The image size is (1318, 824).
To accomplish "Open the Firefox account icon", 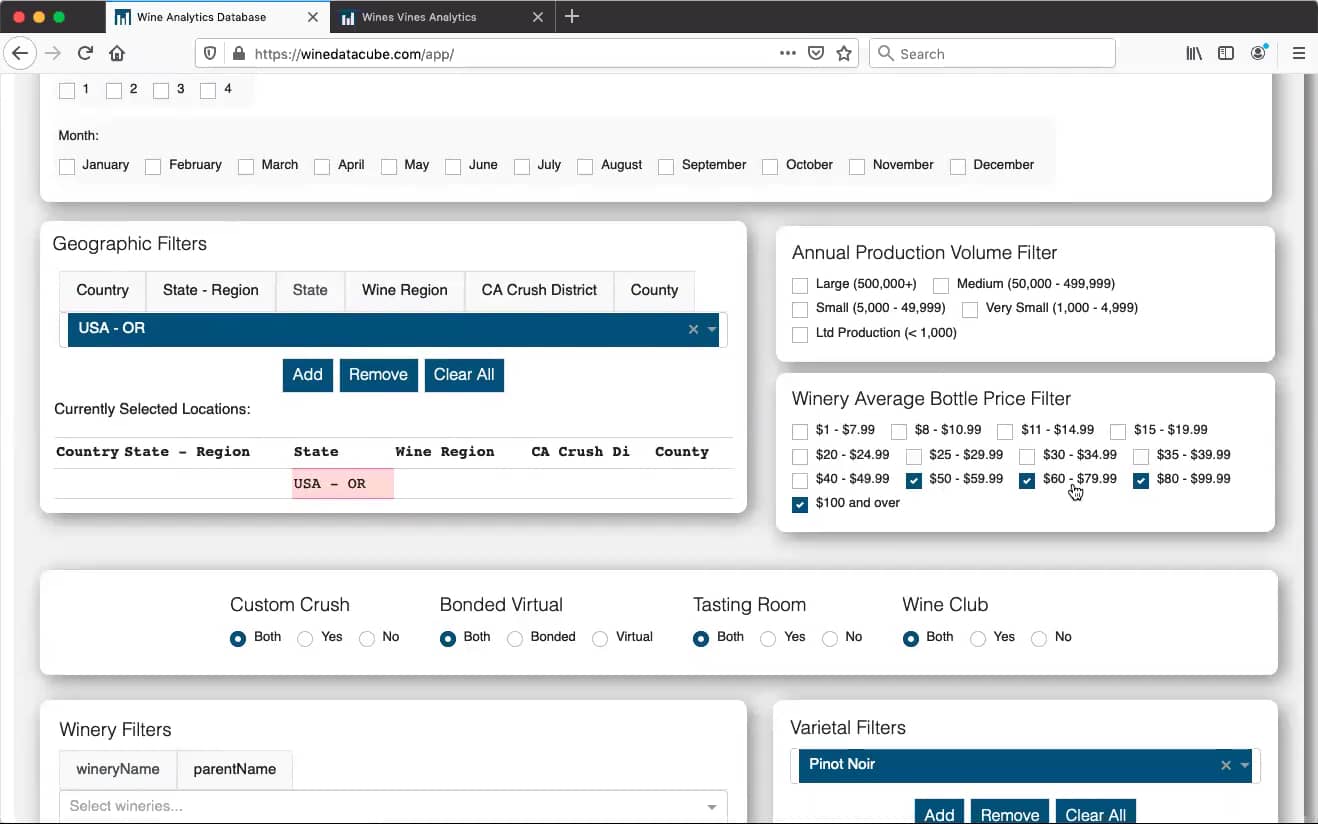I will (x=1258, y=53).
